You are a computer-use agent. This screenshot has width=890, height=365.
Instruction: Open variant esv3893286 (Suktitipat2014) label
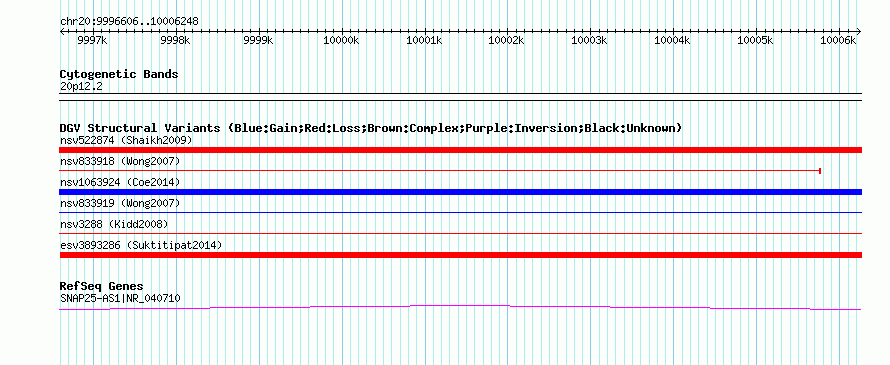pos(141,245)
